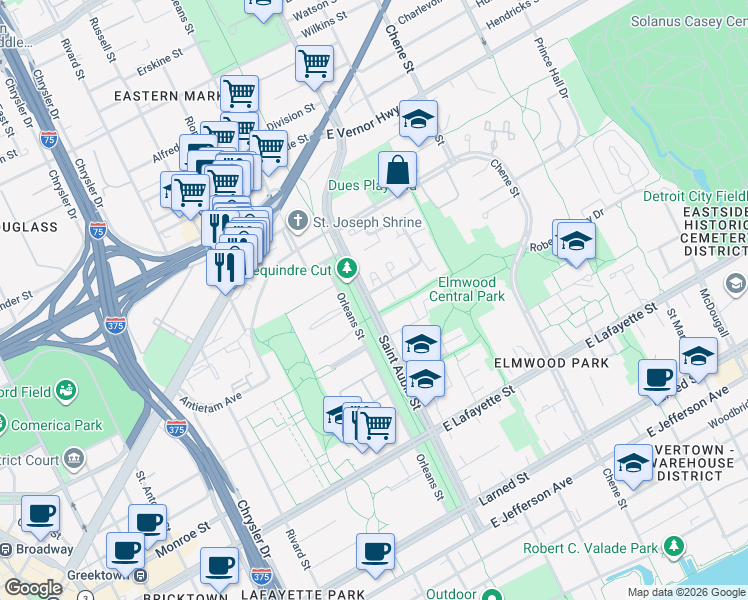Click the District Court building icon
The height and width of the screenshot is (600, 748).
tap(73, 459)
